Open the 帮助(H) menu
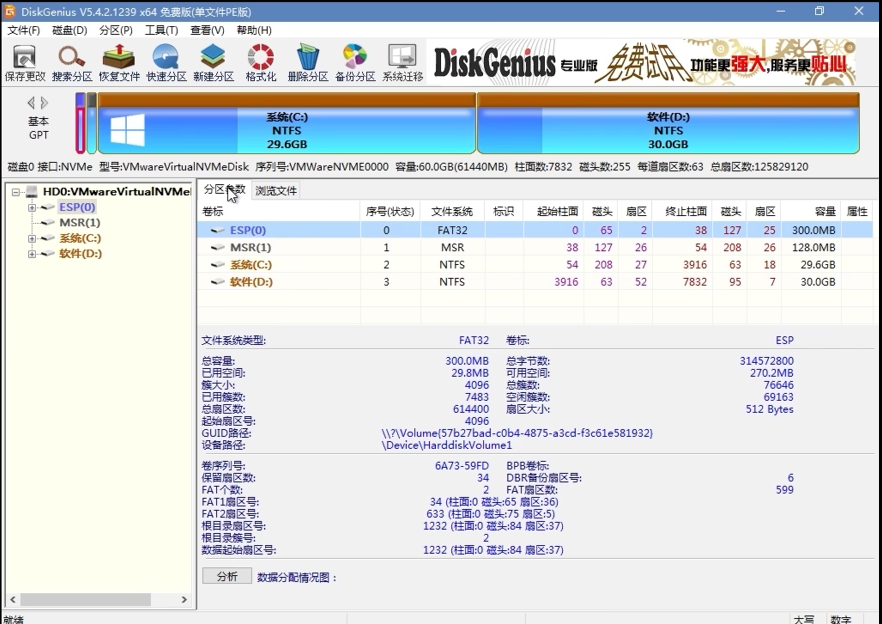882x624 pixels. point(254,30)
